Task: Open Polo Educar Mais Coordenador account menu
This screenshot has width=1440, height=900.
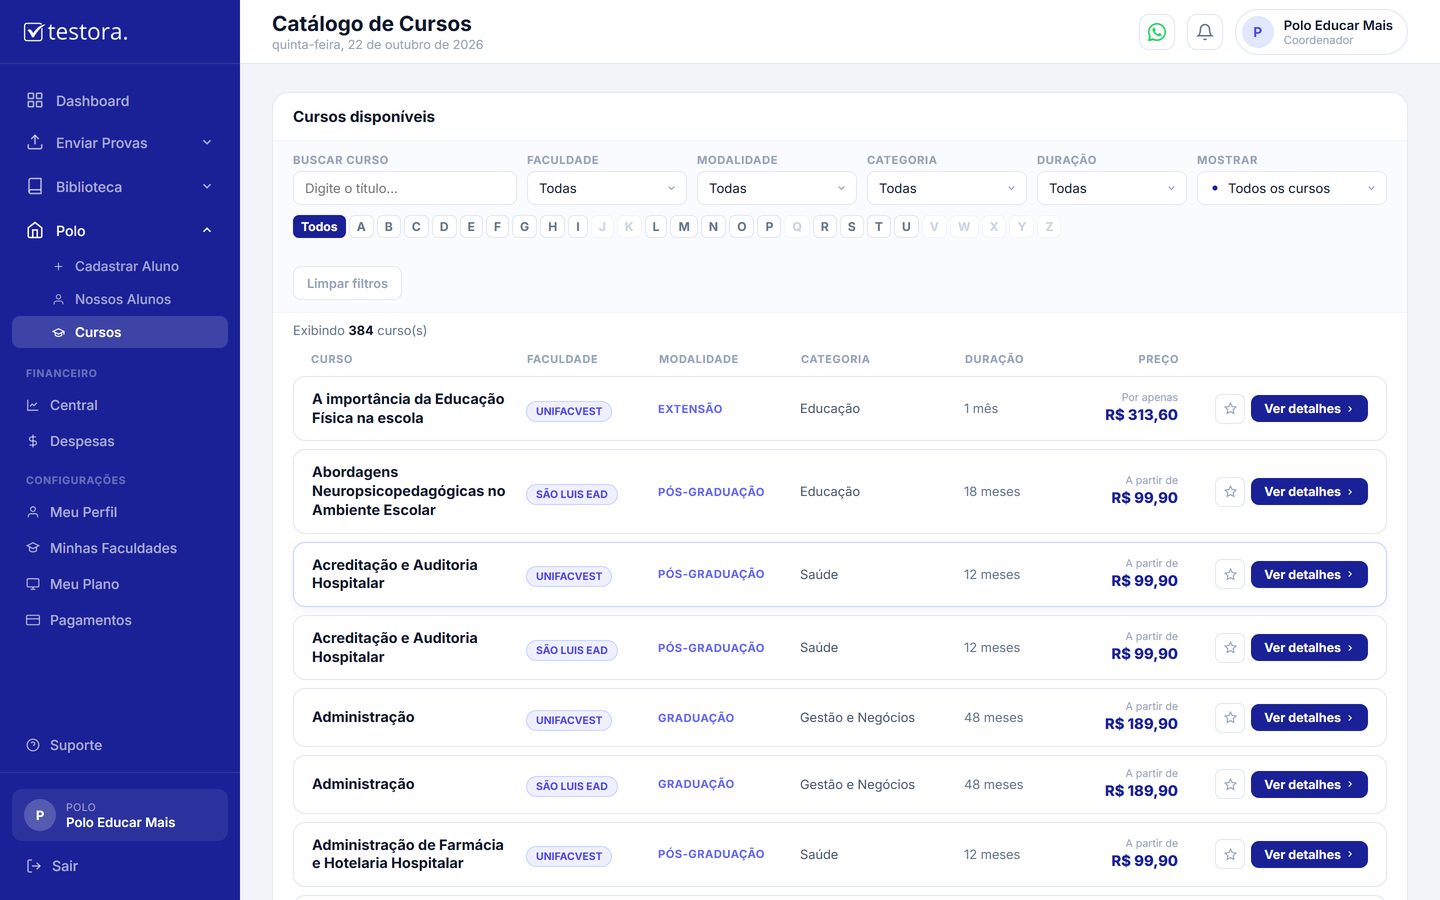Action: (x=1321, y=32)
